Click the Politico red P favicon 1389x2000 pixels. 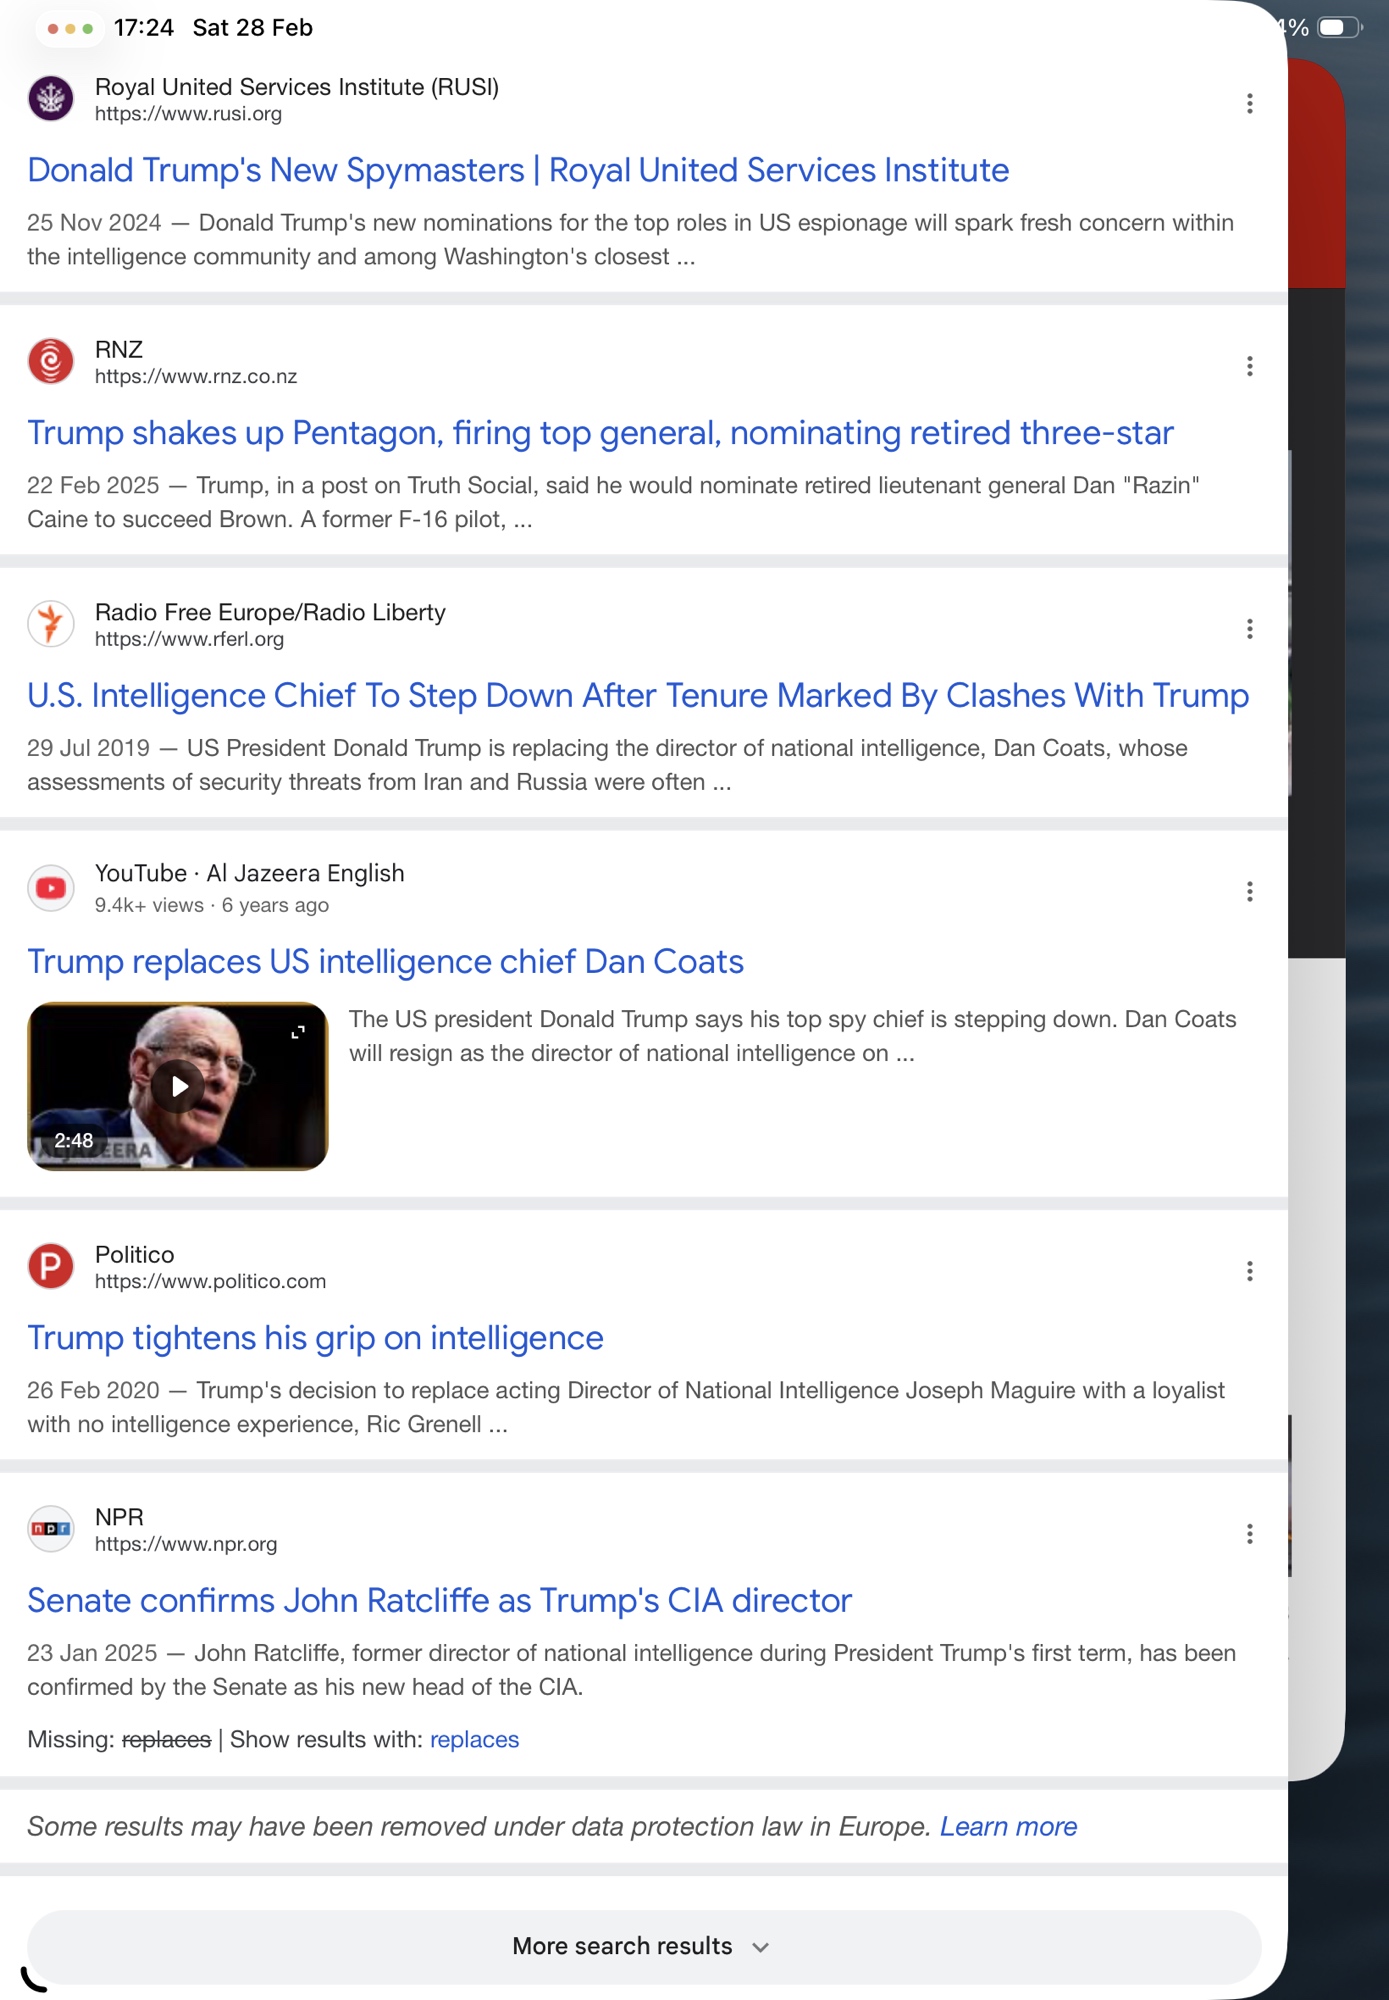click(51, 1266)
